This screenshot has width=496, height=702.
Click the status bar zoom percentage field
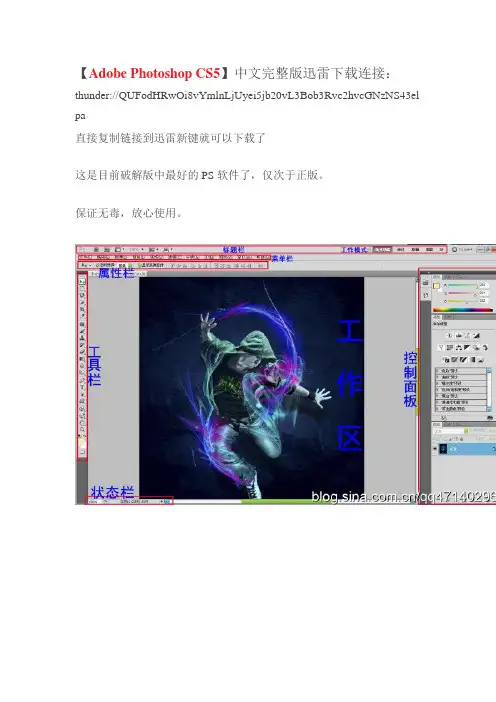93,501
